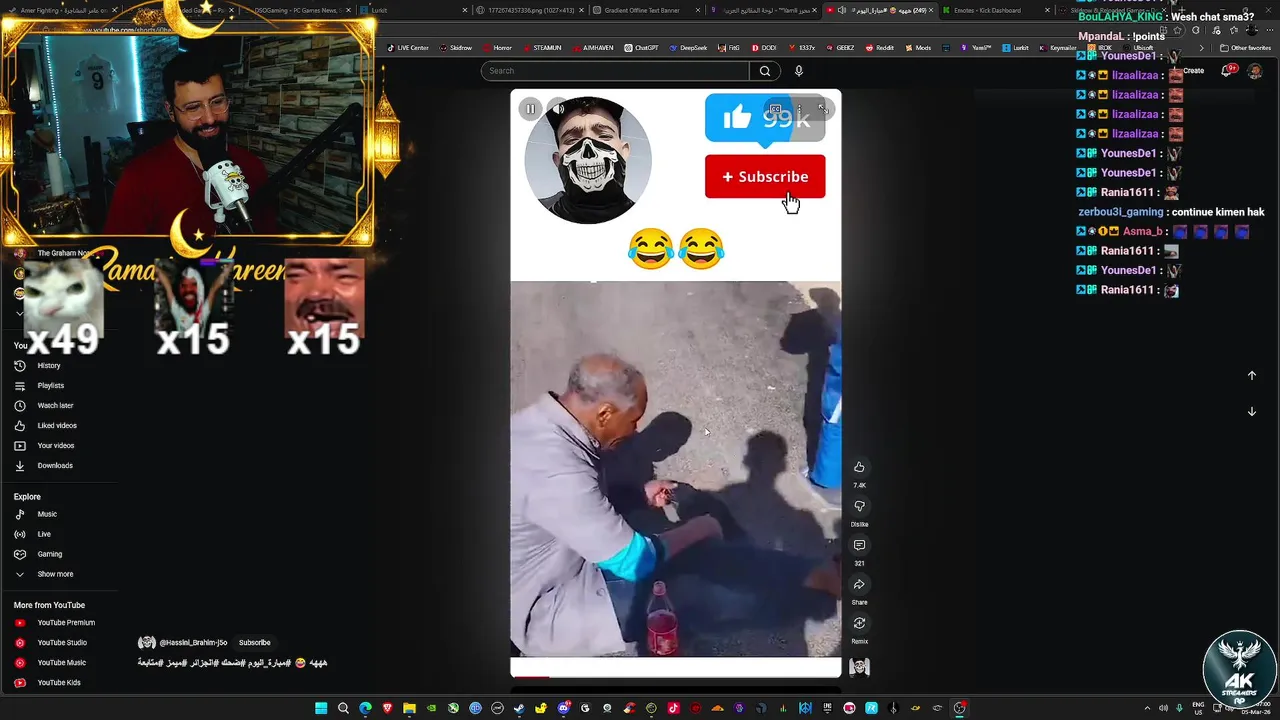Go to the previous Short with the up arrow
1280x720 pixels.
[1251, 376]
